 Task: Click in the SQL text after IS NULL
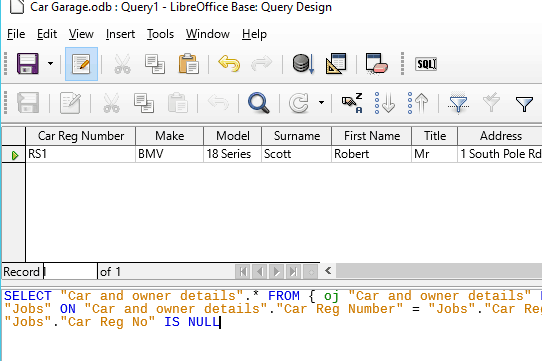tap(220, 322)
